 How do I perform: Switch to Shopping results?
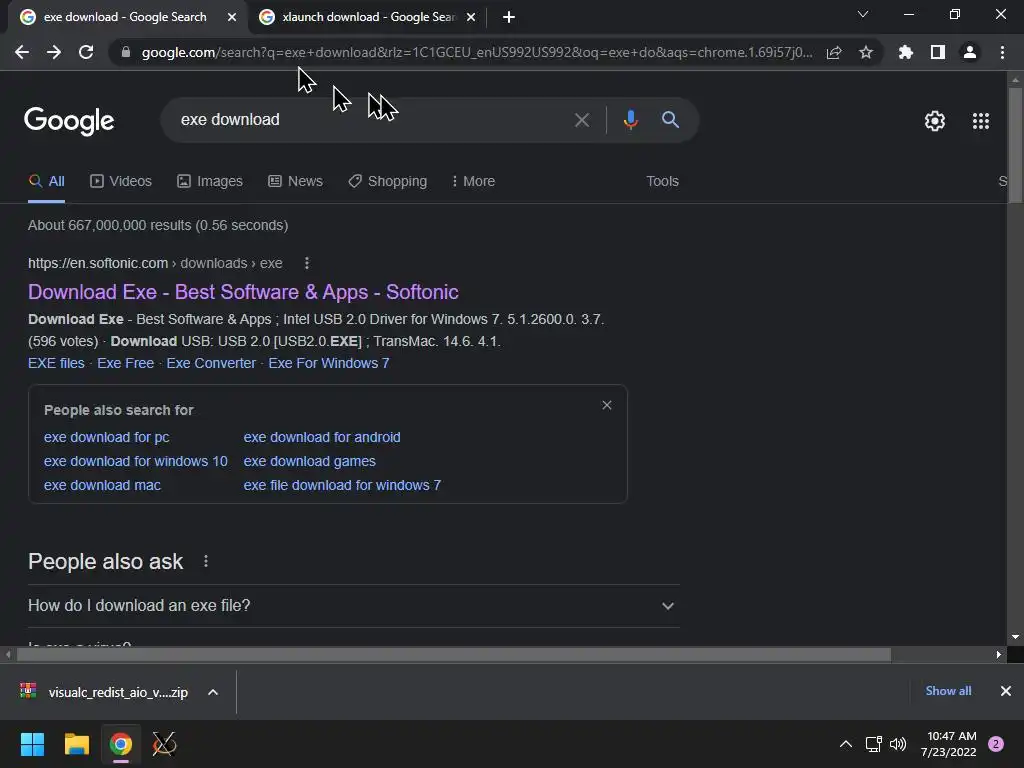[387, 182]
